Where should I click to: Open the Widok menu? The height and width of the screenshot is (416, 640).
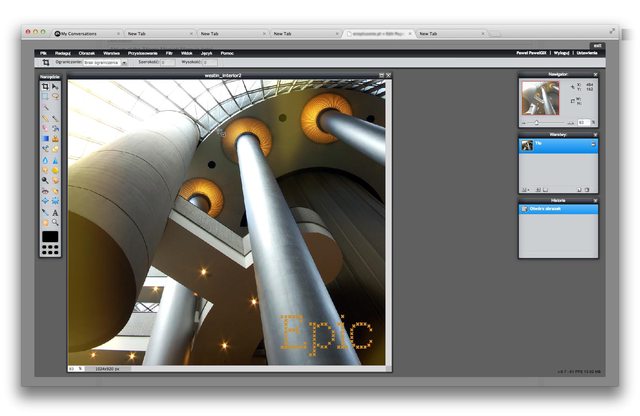coord(187,53)
